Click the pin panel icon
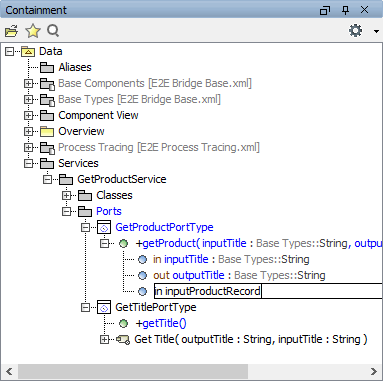Viewport: 383px width, 381px height. [x=345, y=10]
